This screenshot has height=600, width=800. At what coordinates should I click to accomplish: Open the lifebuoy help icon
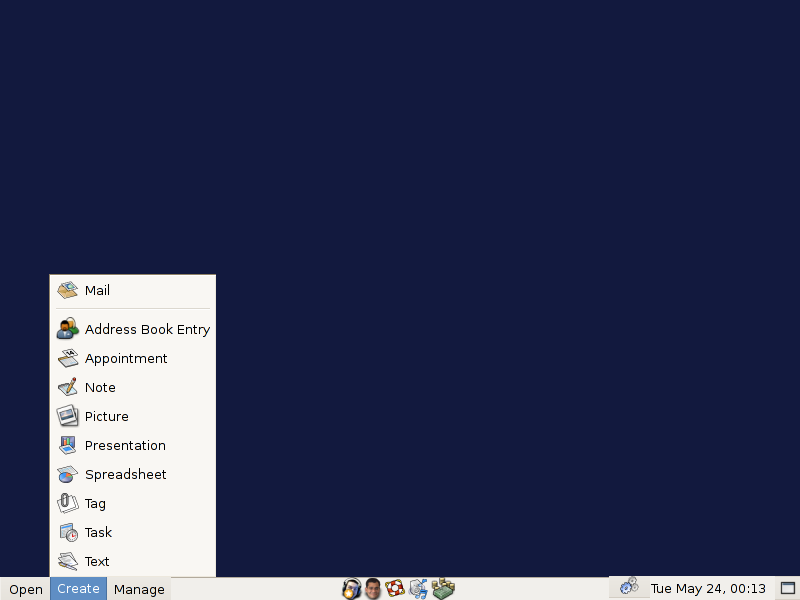tap(395, 589)
